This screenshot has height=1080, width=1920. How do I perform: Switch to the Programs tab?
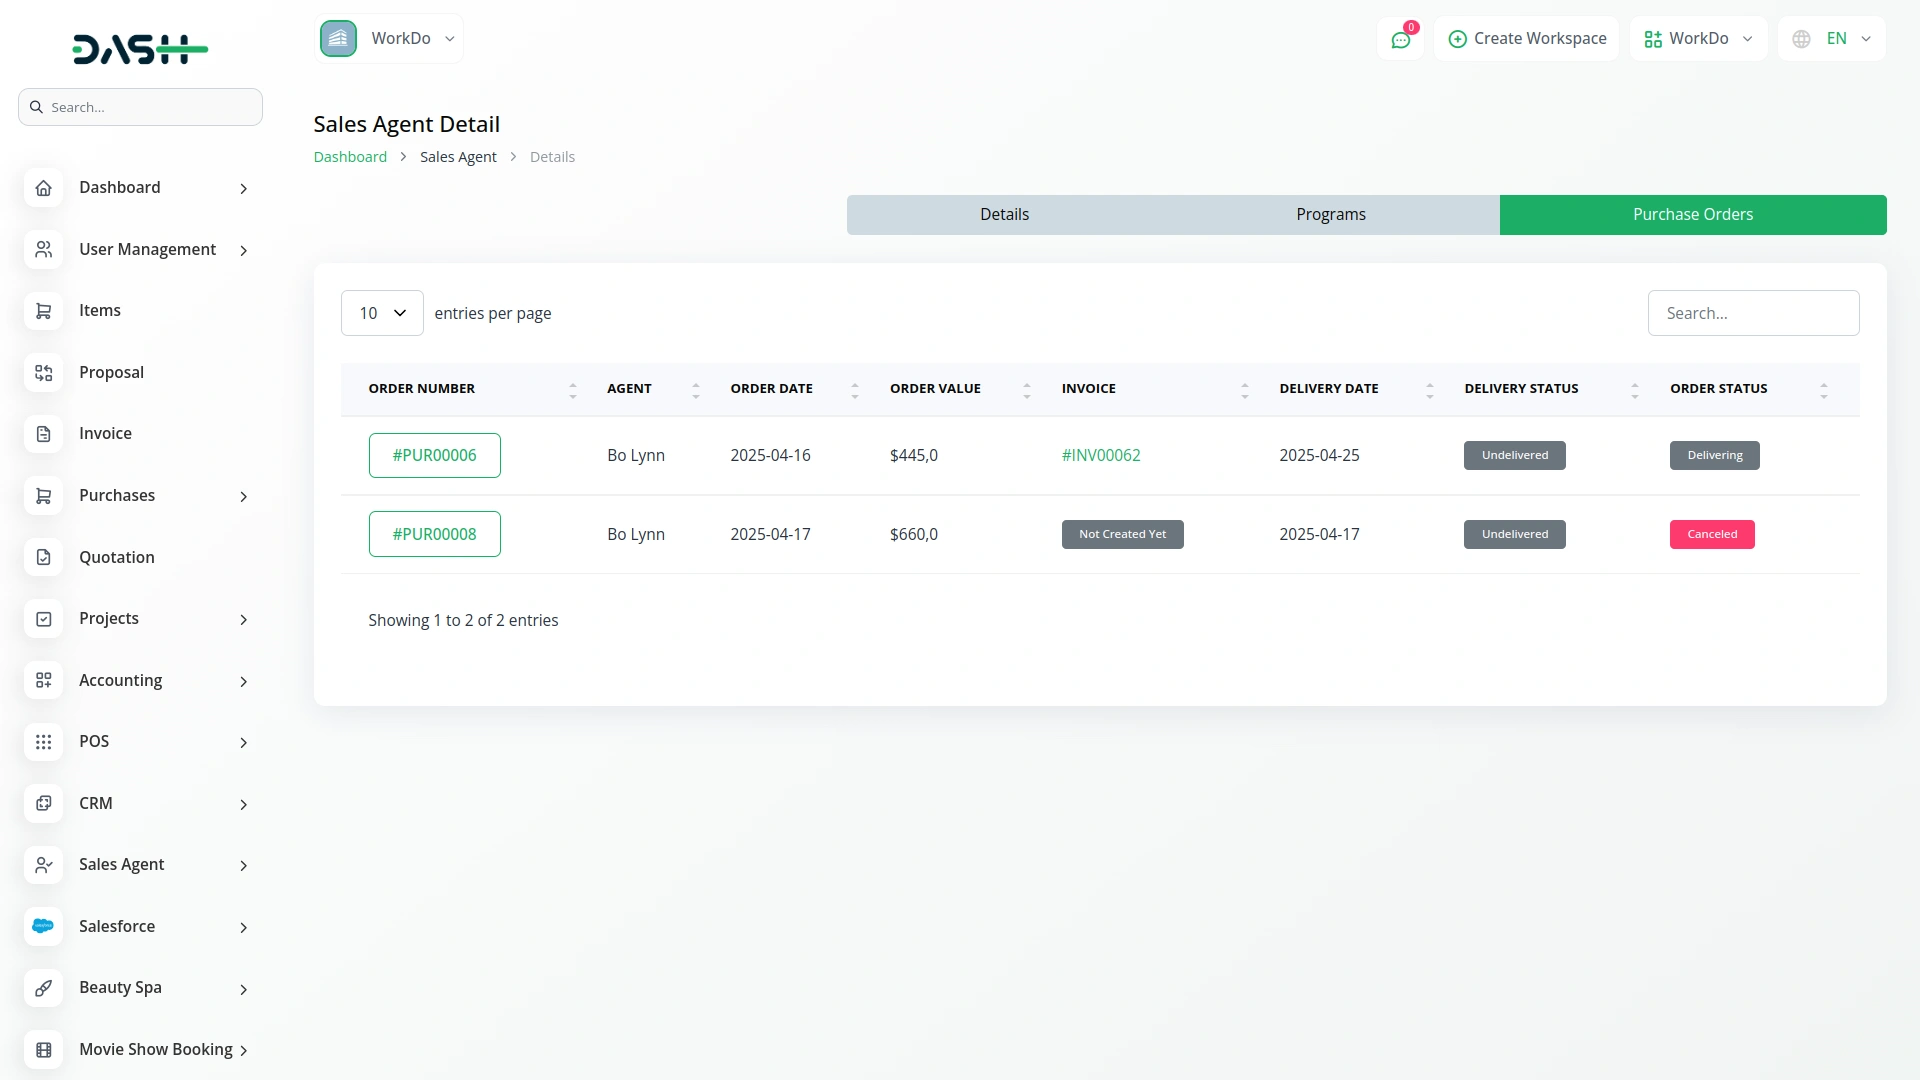pyautogui.click(x=1330, y=215)
